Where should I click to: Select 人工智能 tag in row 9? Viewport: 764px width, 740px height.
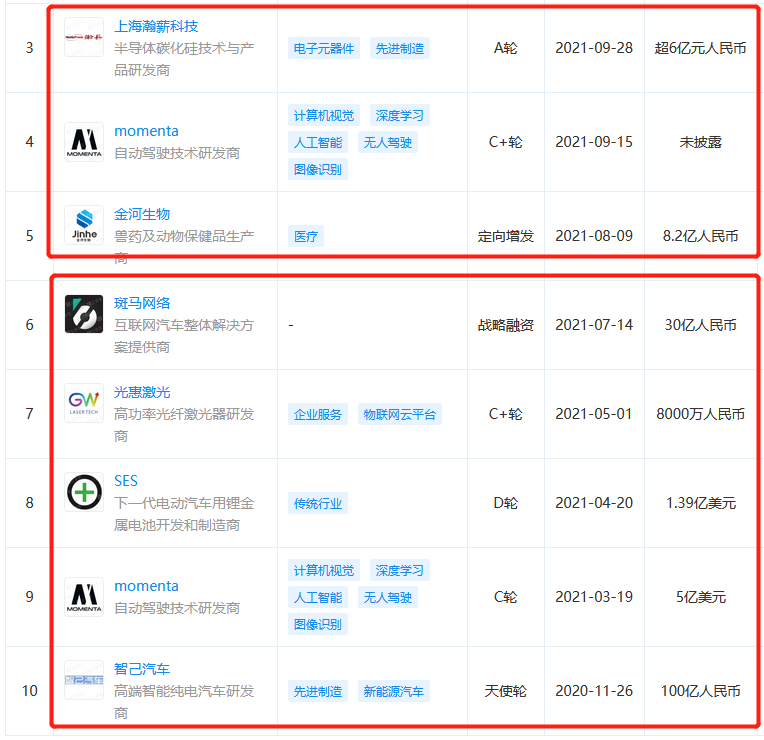point(318,597)
